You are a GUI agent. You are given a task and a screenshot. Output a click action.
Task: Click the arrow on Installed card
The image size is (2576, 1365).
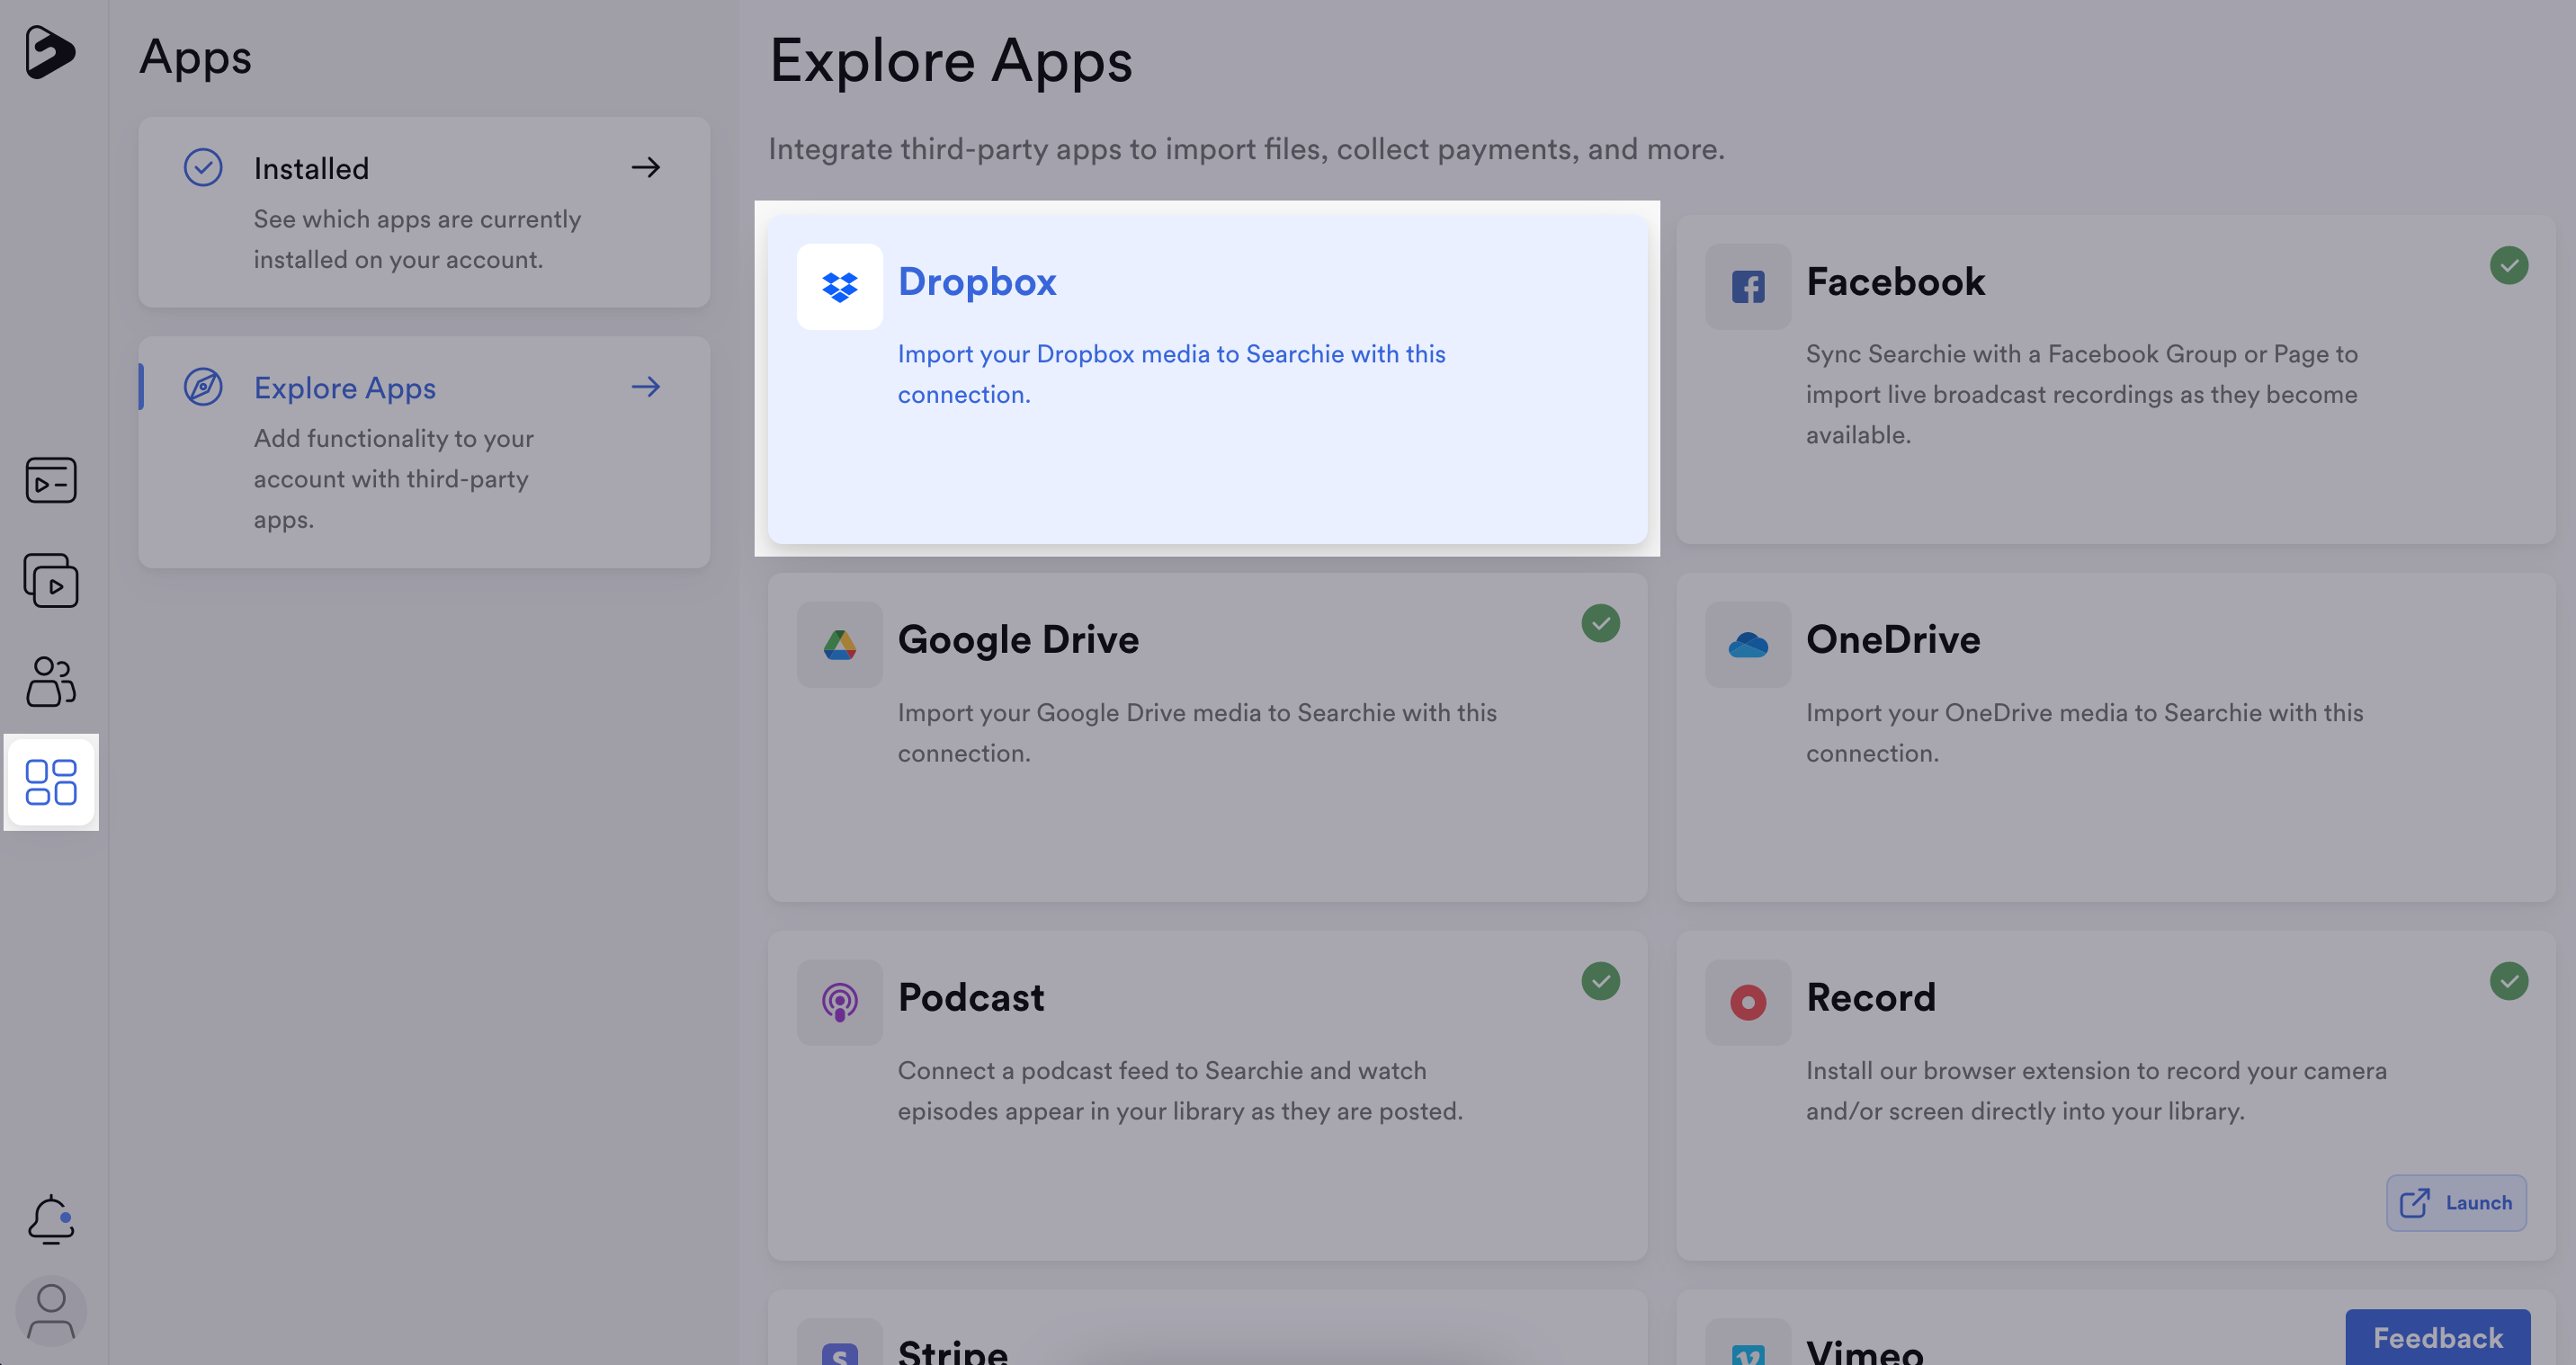[646, 168]
